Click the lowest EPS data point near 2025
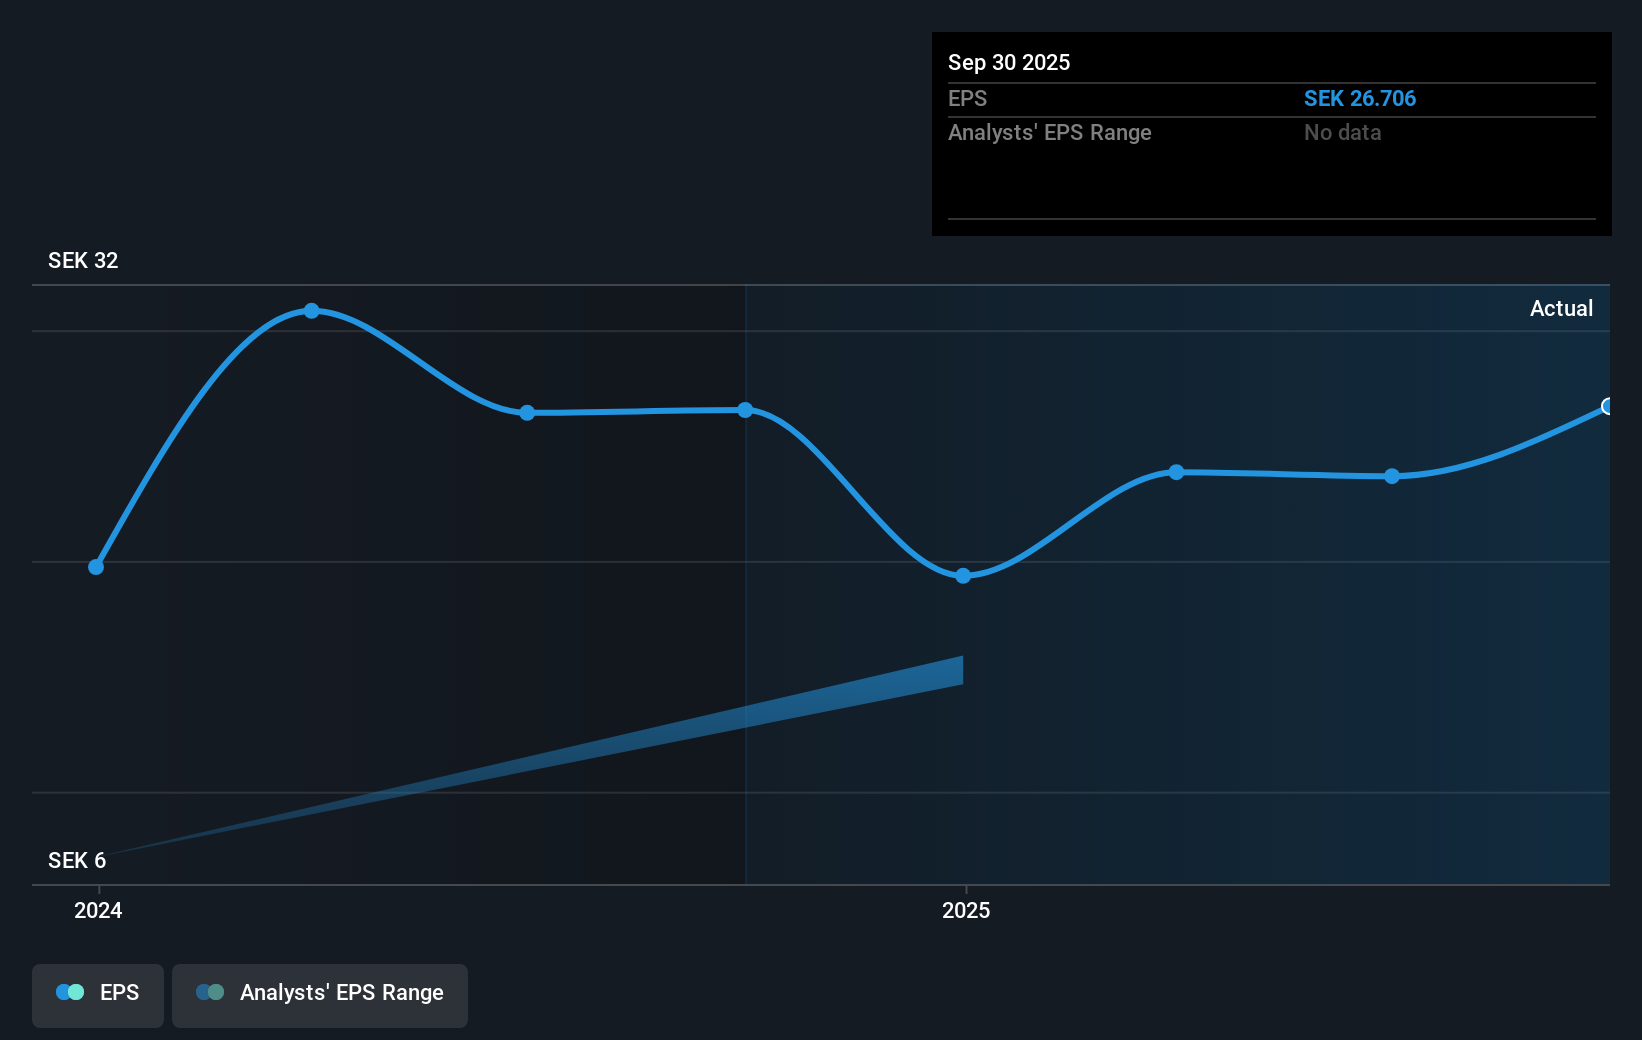The width and height of the screenshot is (1642, 1040). tap(962, 575)
